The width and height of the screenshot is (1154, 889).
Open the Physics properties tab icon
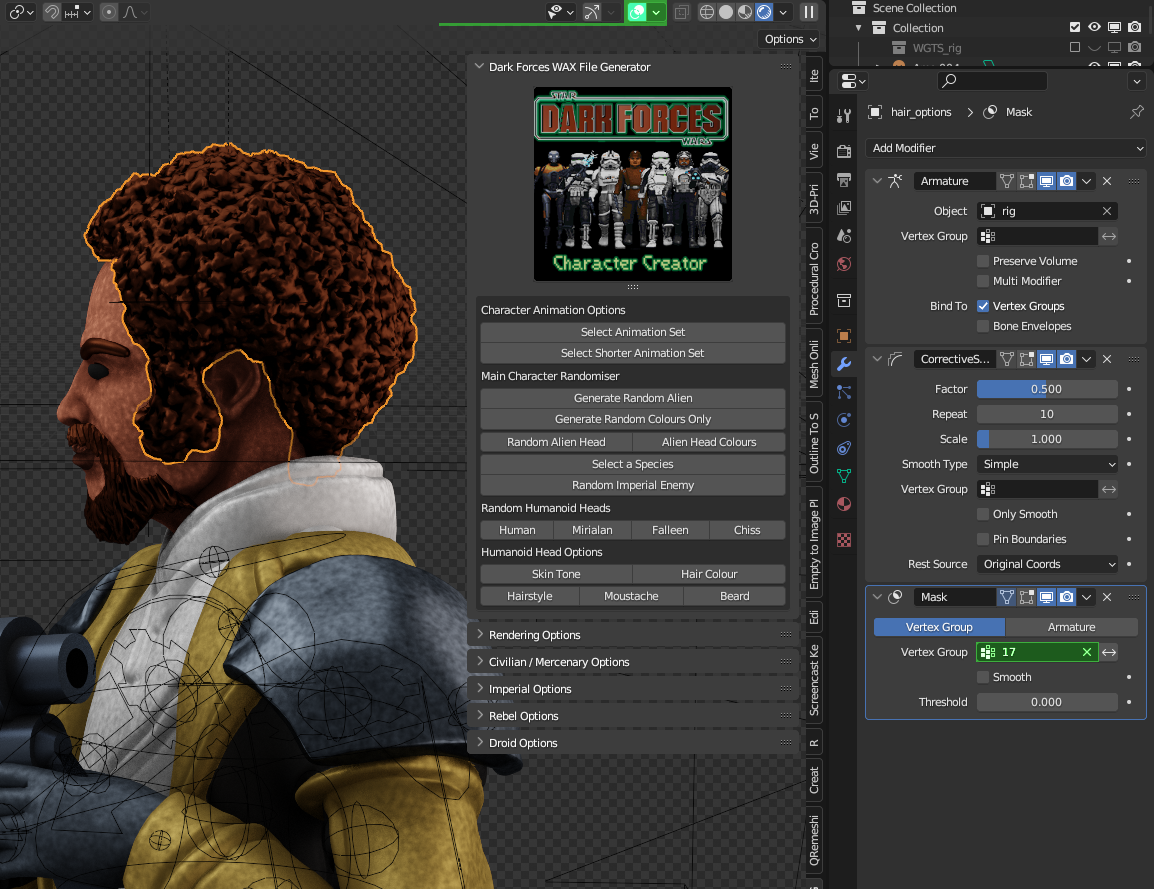tap(844, 421)
